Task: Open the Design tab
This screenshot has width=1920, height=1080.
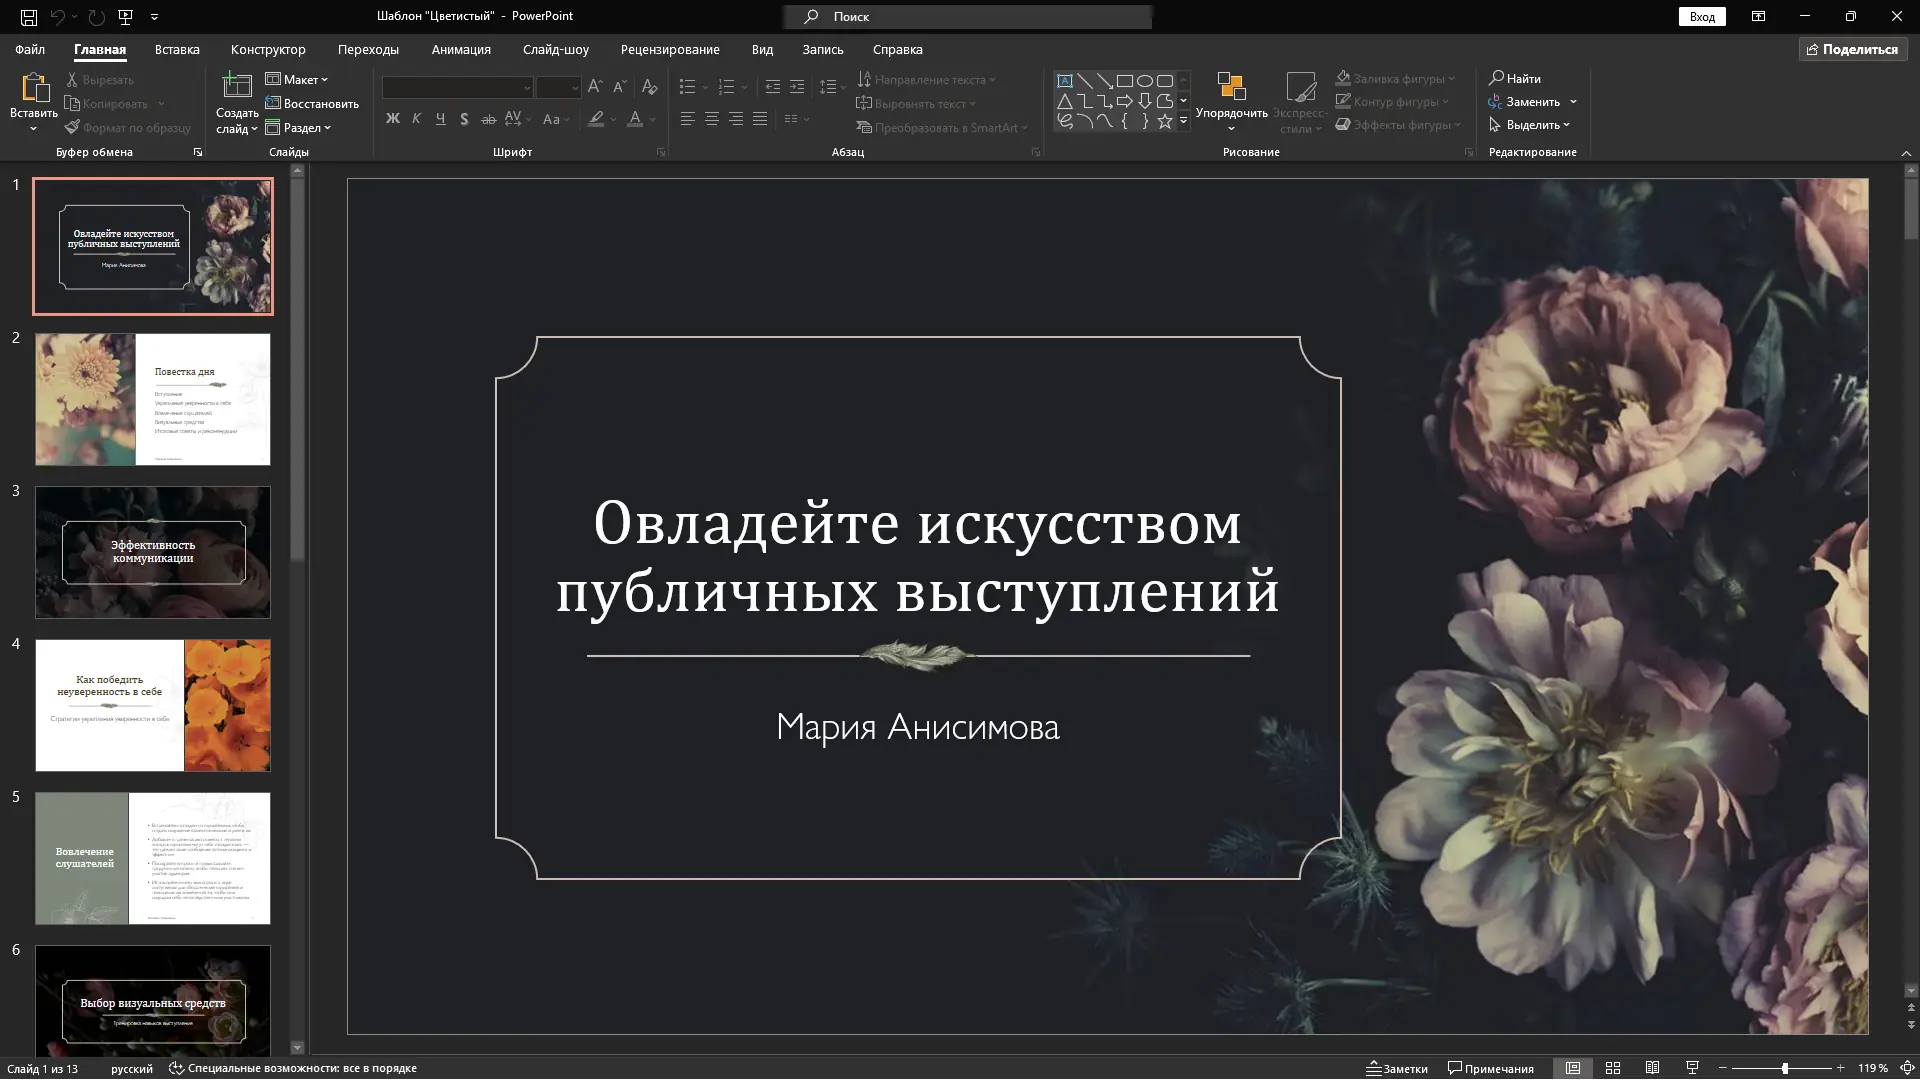Action: tap(268, 49)
